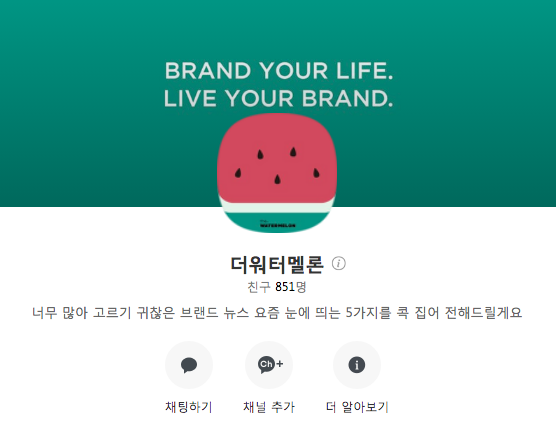Click the LIVE YOUR BRAND. banner text

(278, 98)
